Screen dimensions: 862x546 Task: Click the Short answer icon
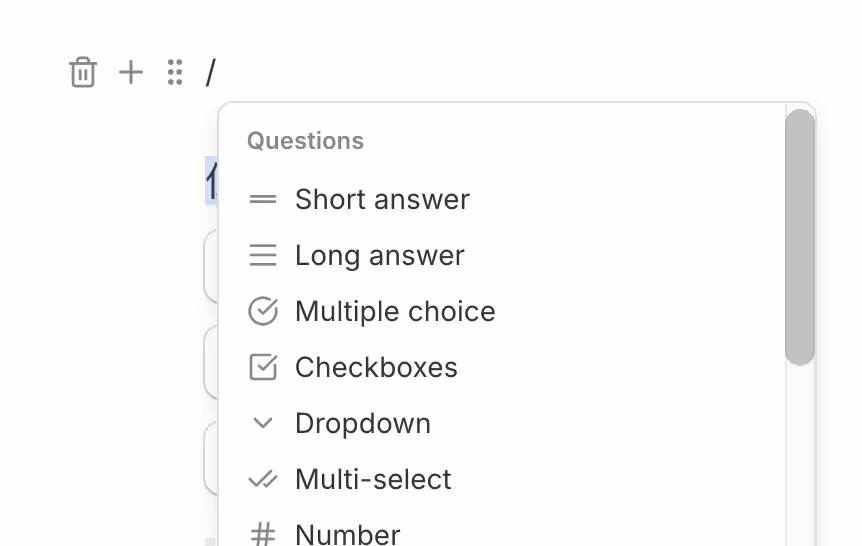coord(262,200)
